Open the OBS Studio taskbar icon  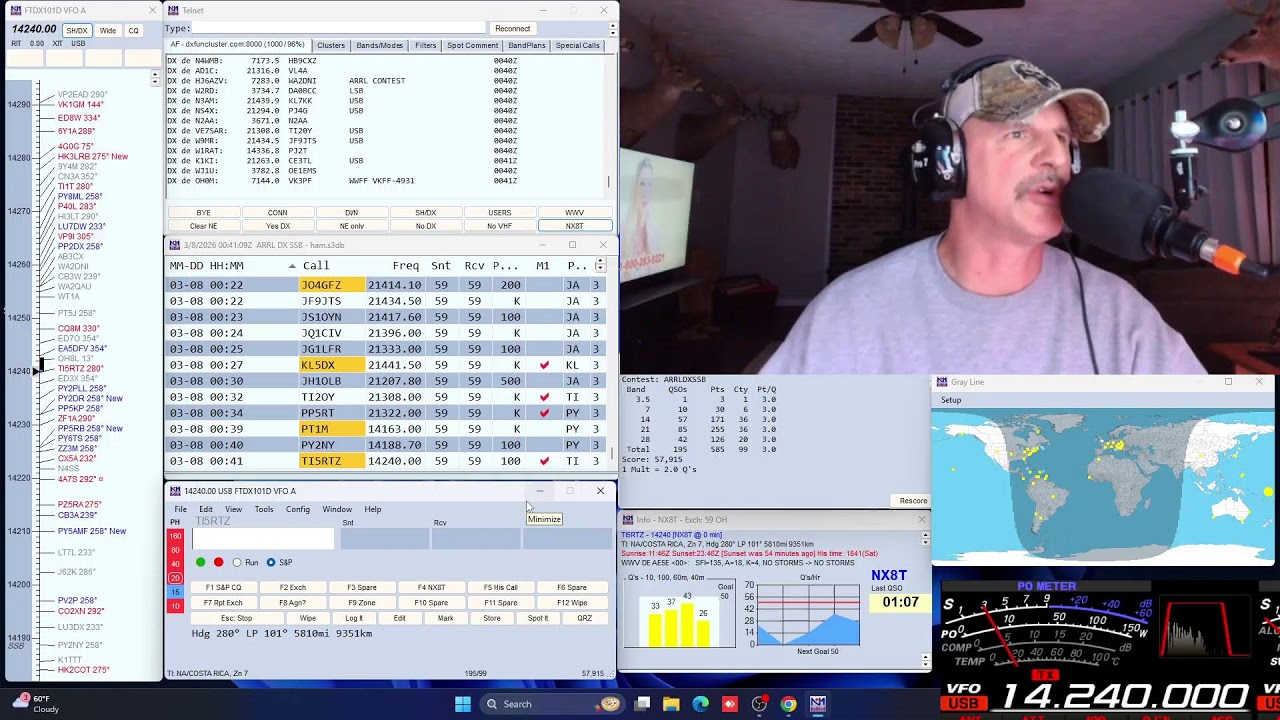[759, 704]
